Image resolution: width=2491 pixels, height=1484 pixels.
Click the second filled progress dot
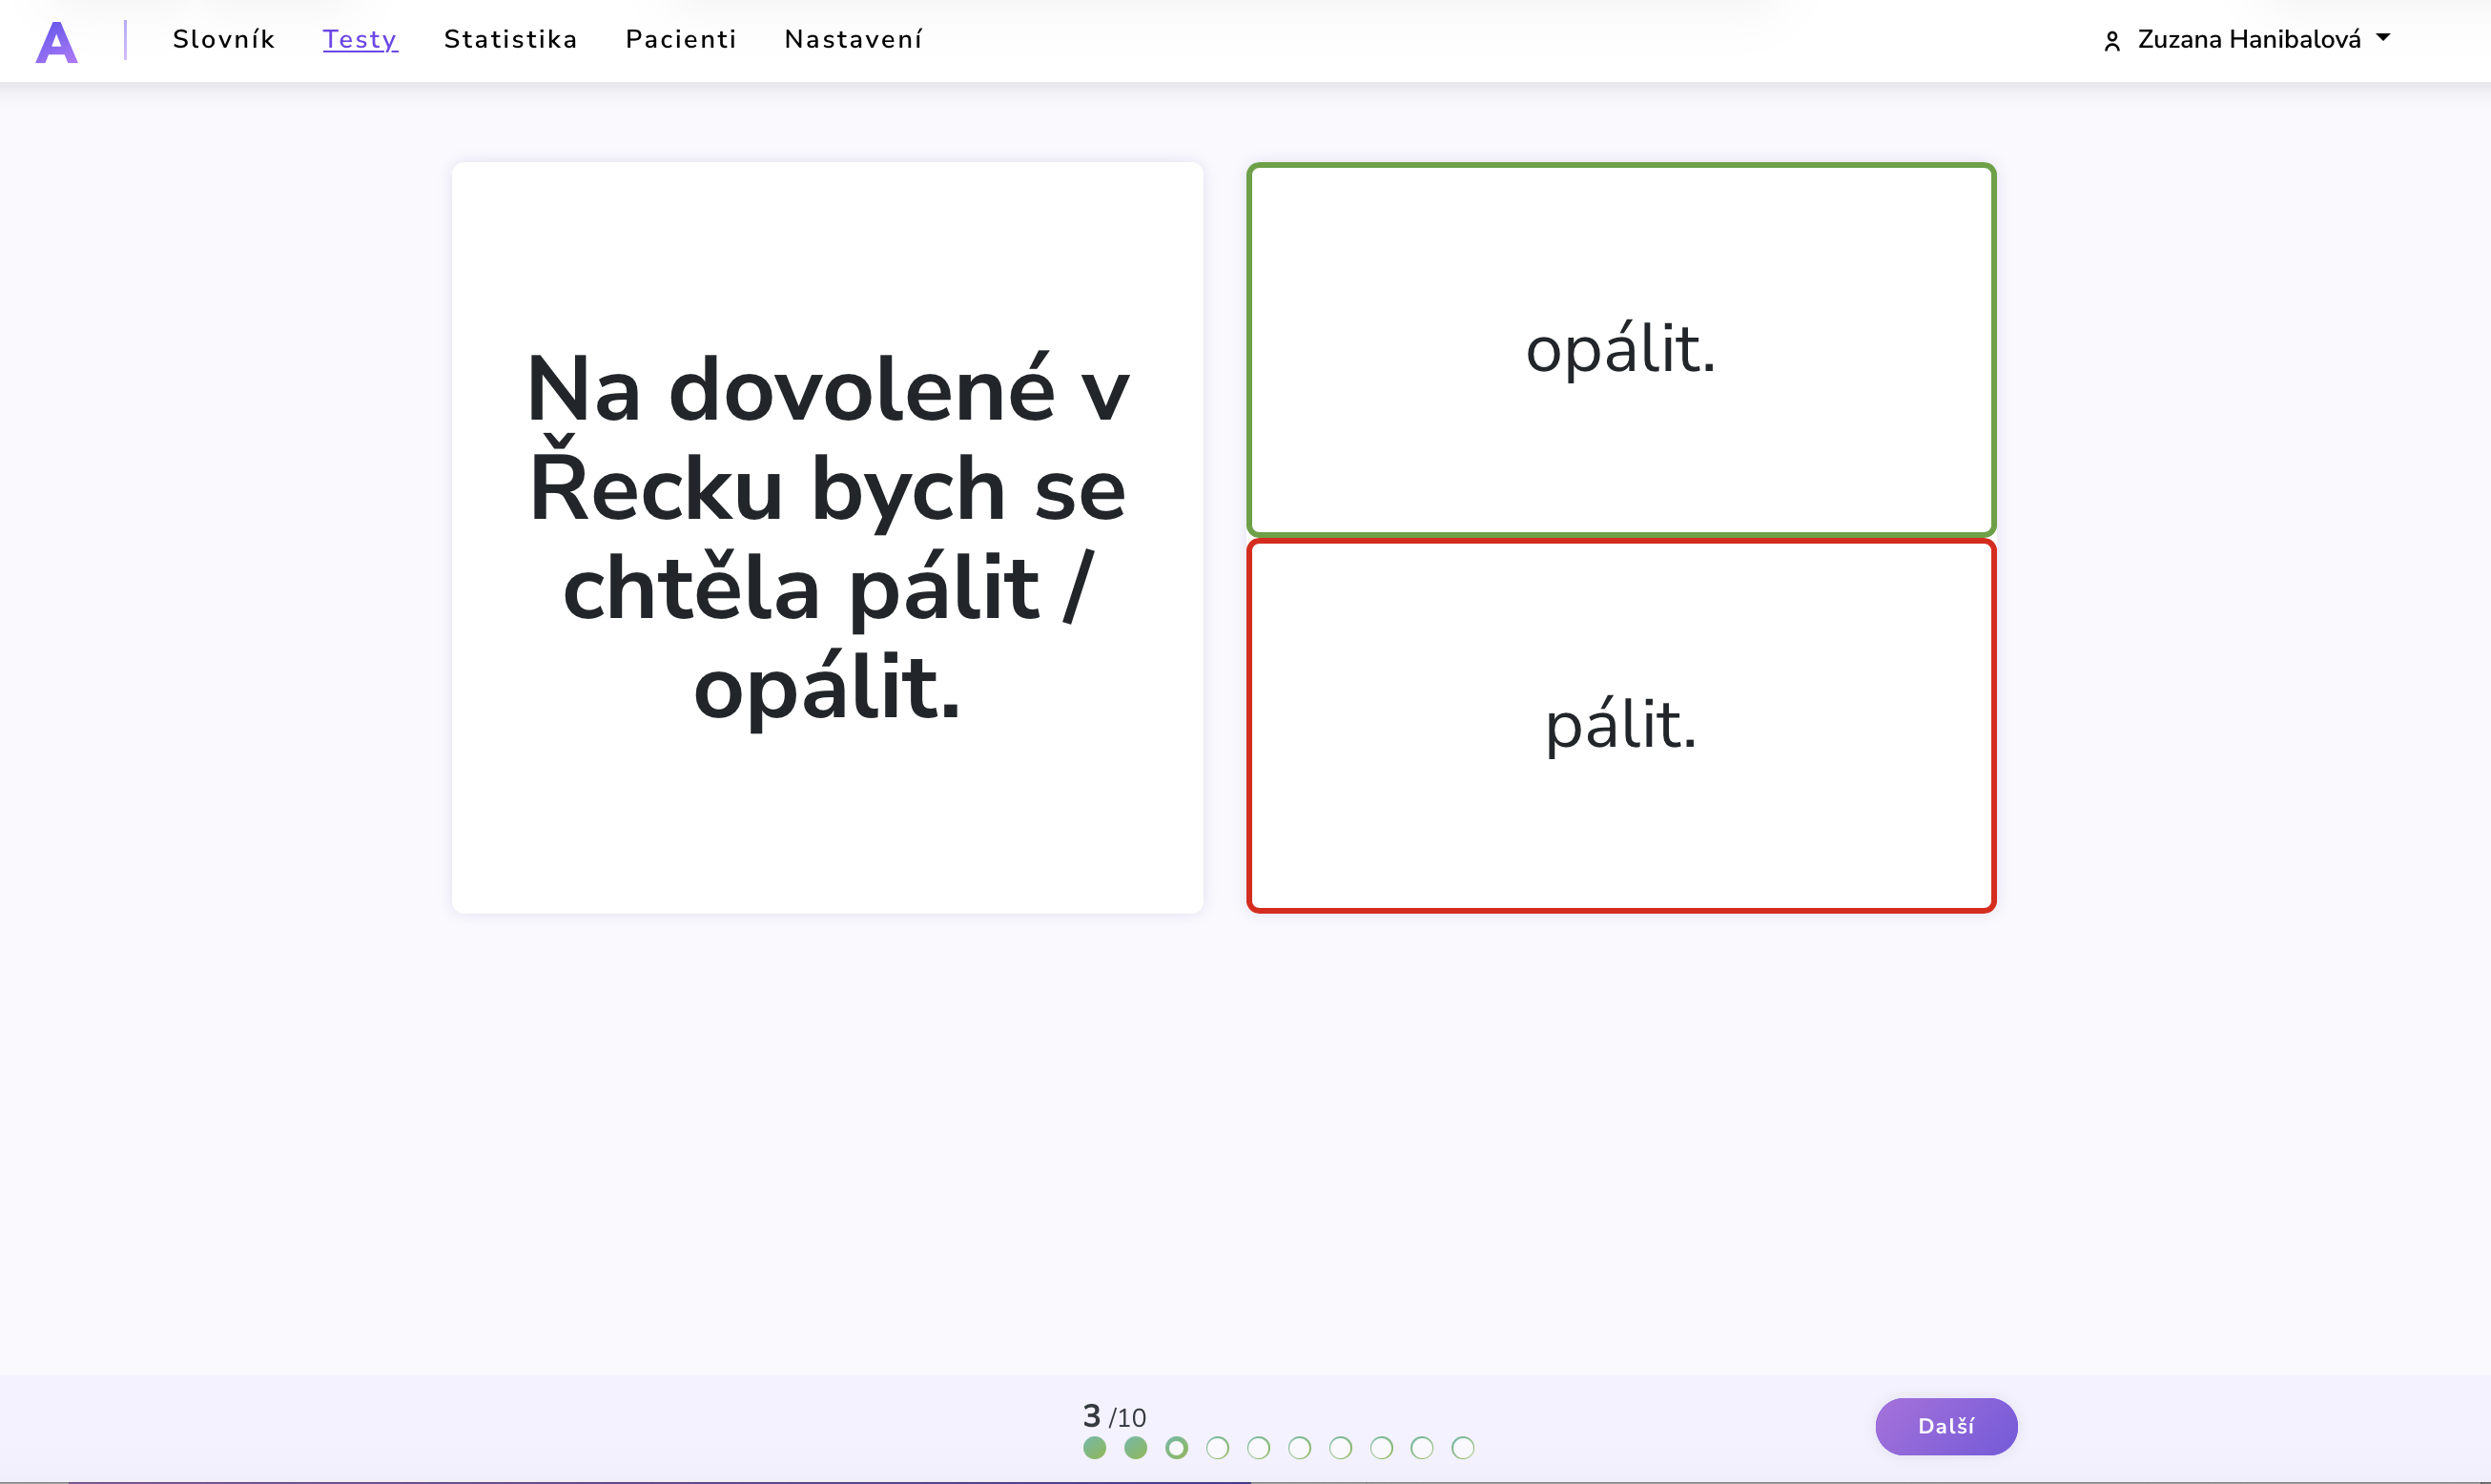(1135, 1447)
